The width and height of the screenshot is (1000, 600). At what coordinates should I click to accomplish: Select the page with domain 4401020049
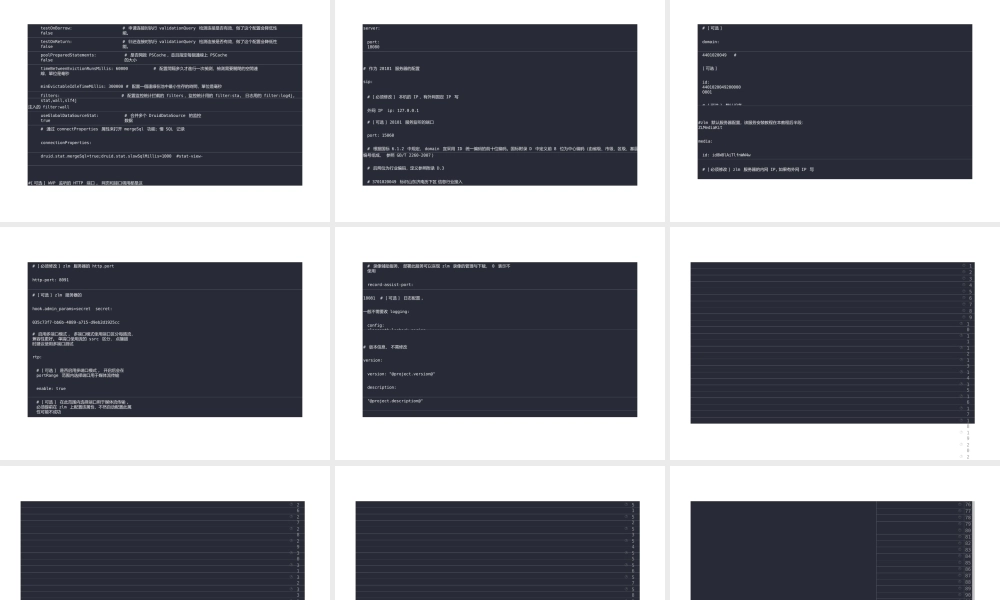(x=834, y=104)
